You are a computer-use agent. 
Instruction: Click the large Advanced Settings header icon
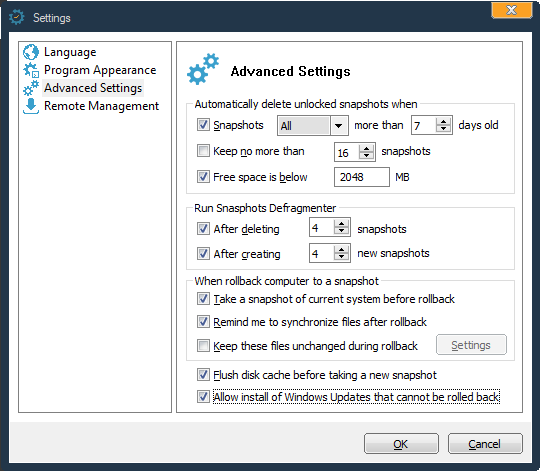[203, 69]
